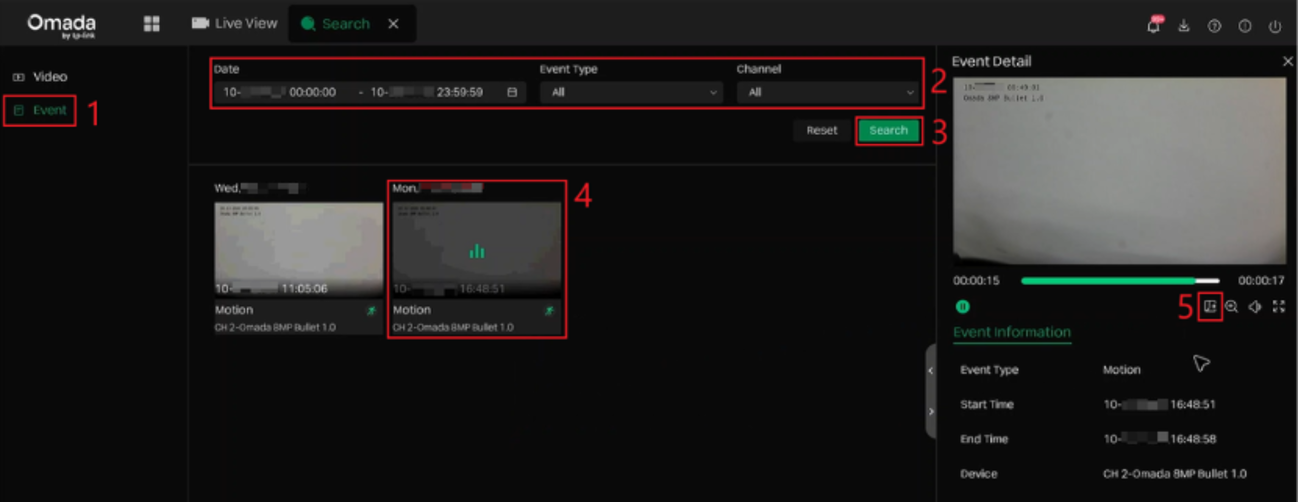Viewport: 1298px width, 502px height.
Task: Open the date range calendar icon
Action: coord(512,92)
